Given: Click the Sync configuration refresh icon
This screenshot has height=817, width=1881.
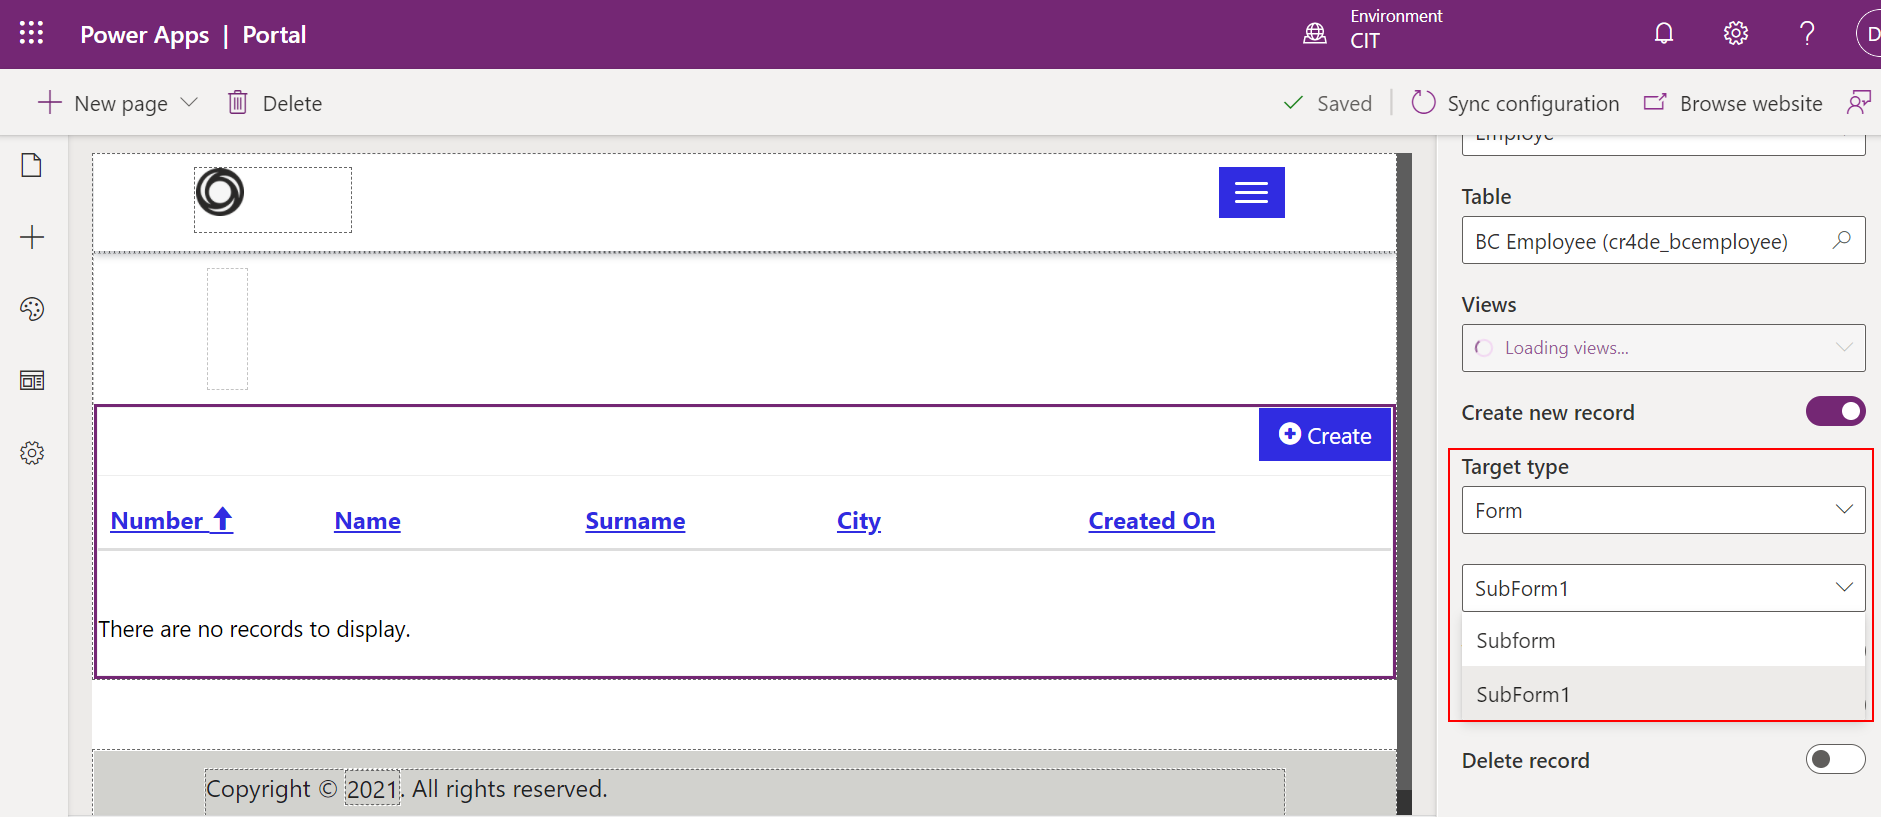Looking at the screenshot, I should 1423,103.
